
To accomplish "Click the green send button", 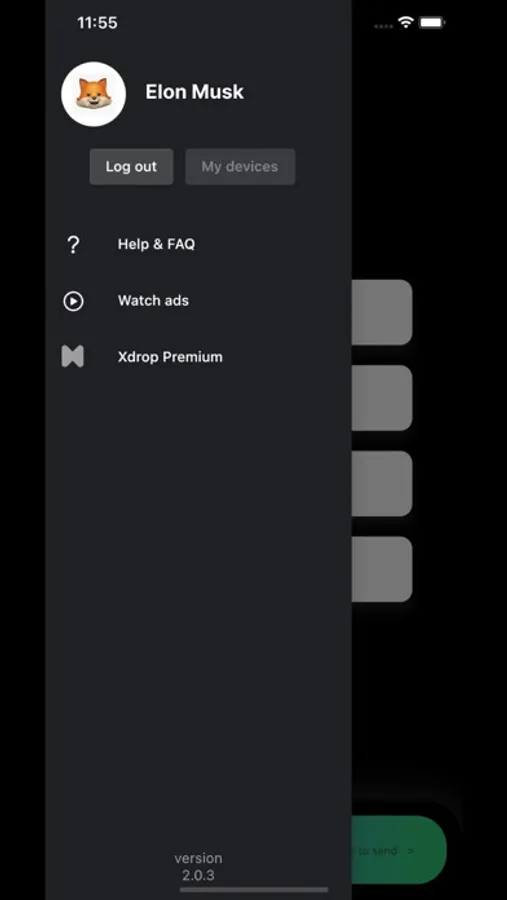I will [x=399, y=850].
